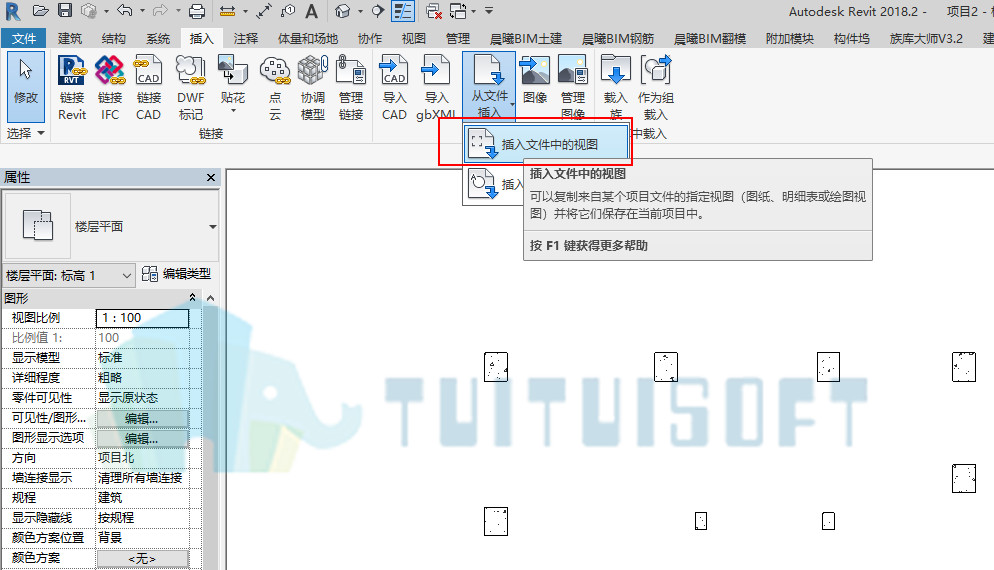This screenshot has width=994, height=570.
Task: Click the Save floppy disk icon
Action: [65, 11]
